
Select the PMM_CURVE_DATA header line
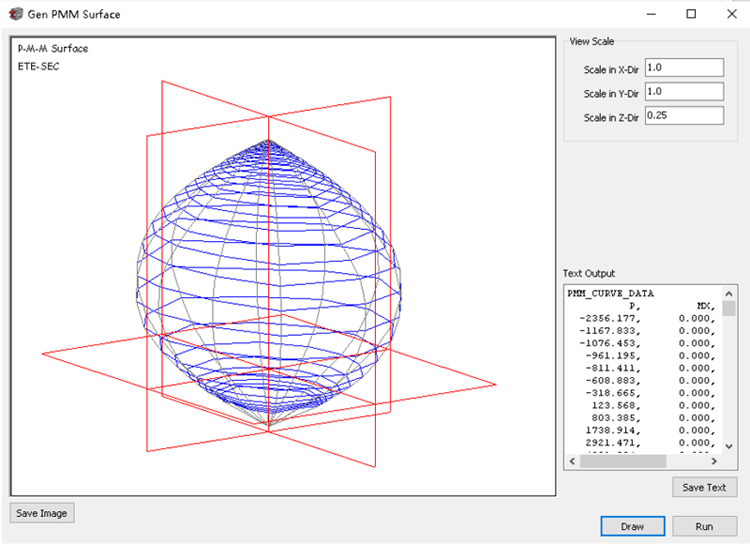(x=610, y=293)
